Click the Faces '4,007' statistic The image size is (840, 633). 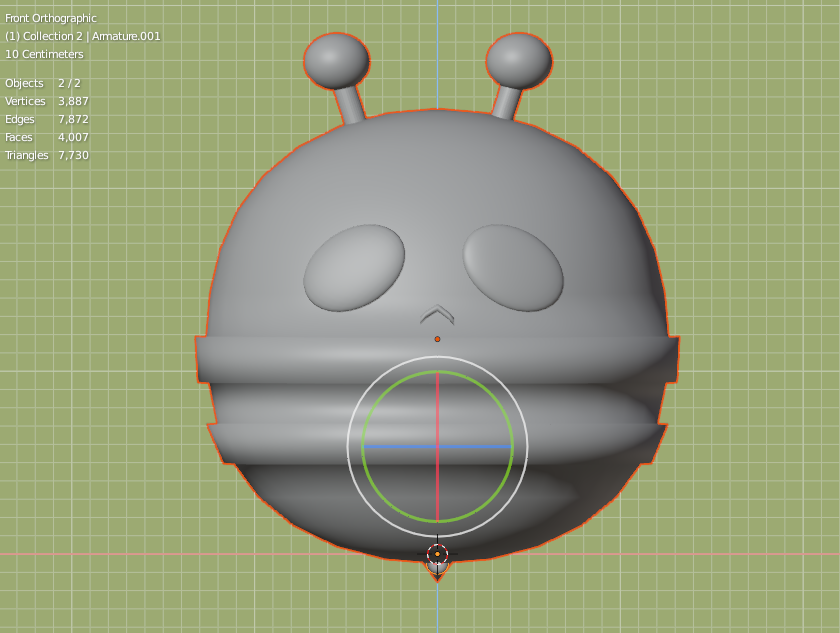73,137
